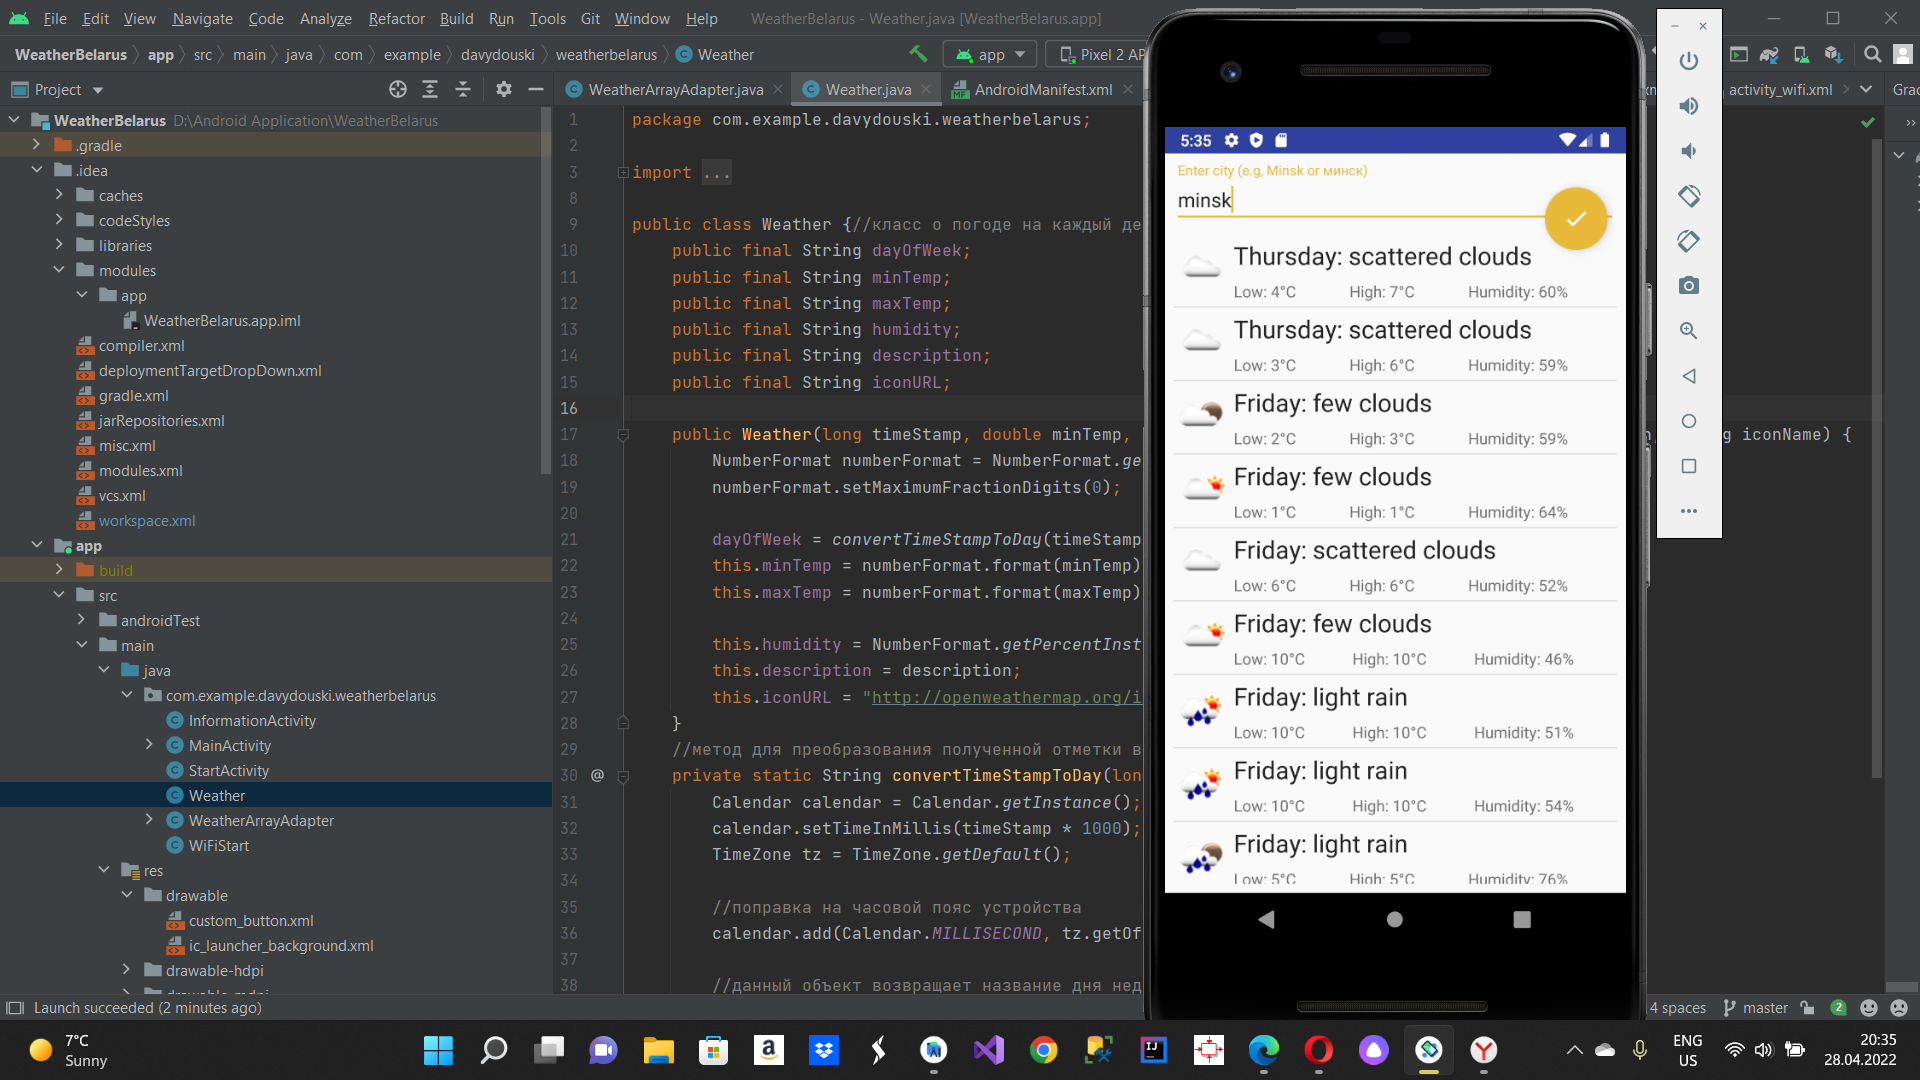Click Collapse All icon in Project panel

(463, 89)
